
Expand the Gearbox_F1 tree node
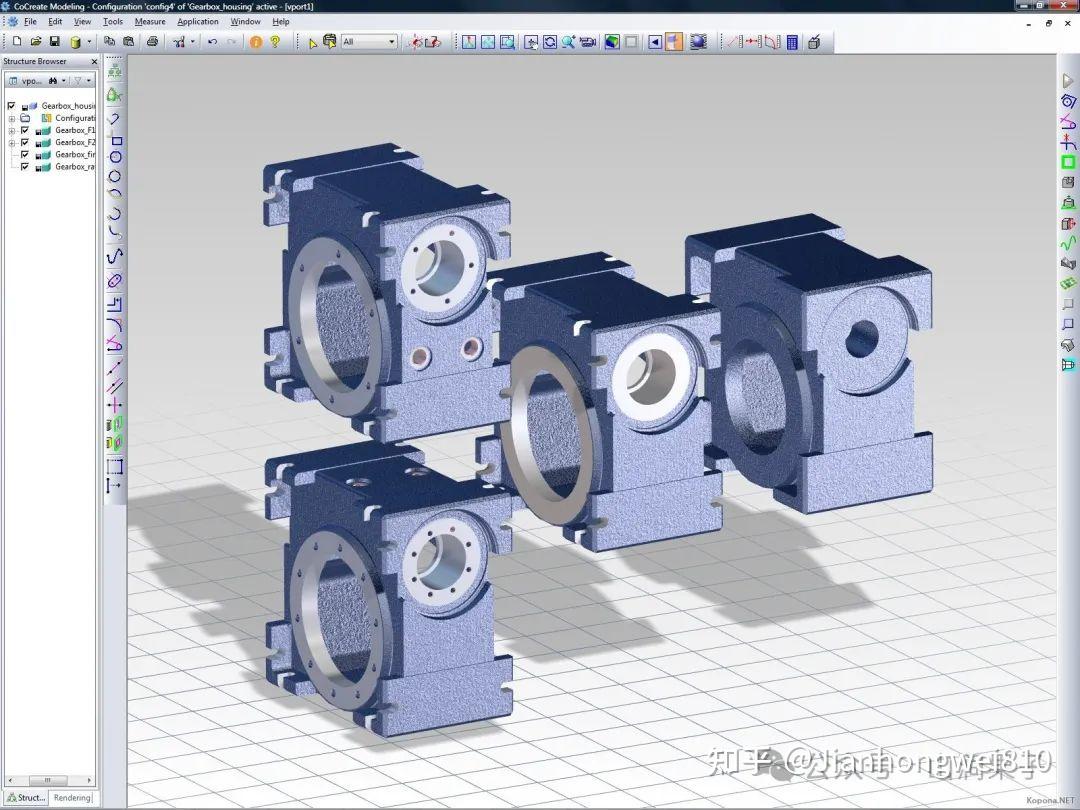click(11, 130)
